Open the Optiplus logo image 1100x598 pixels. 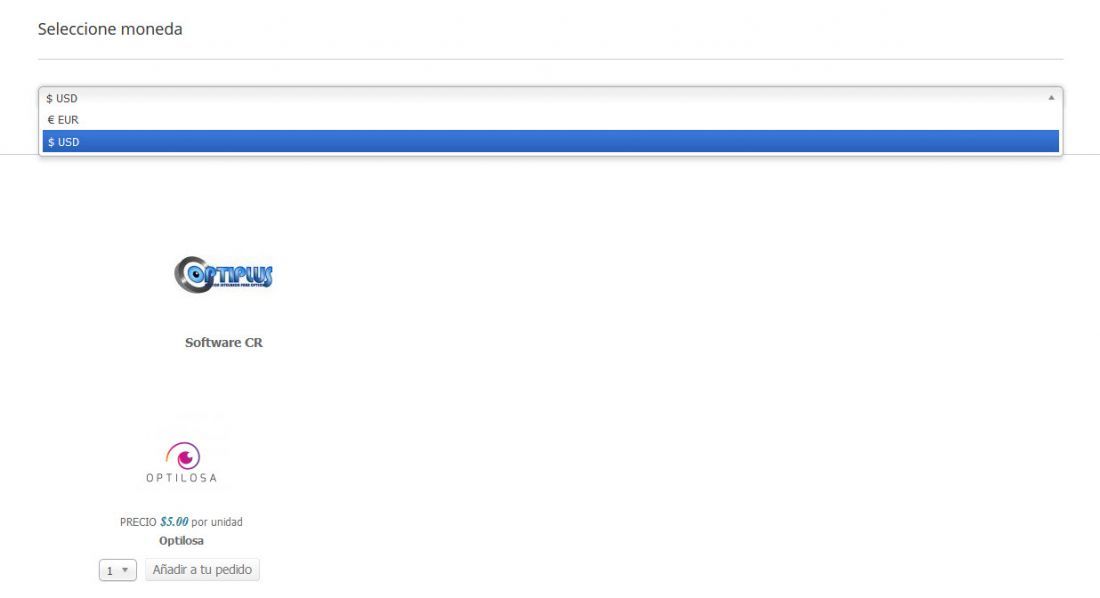(x=223, y=274)
